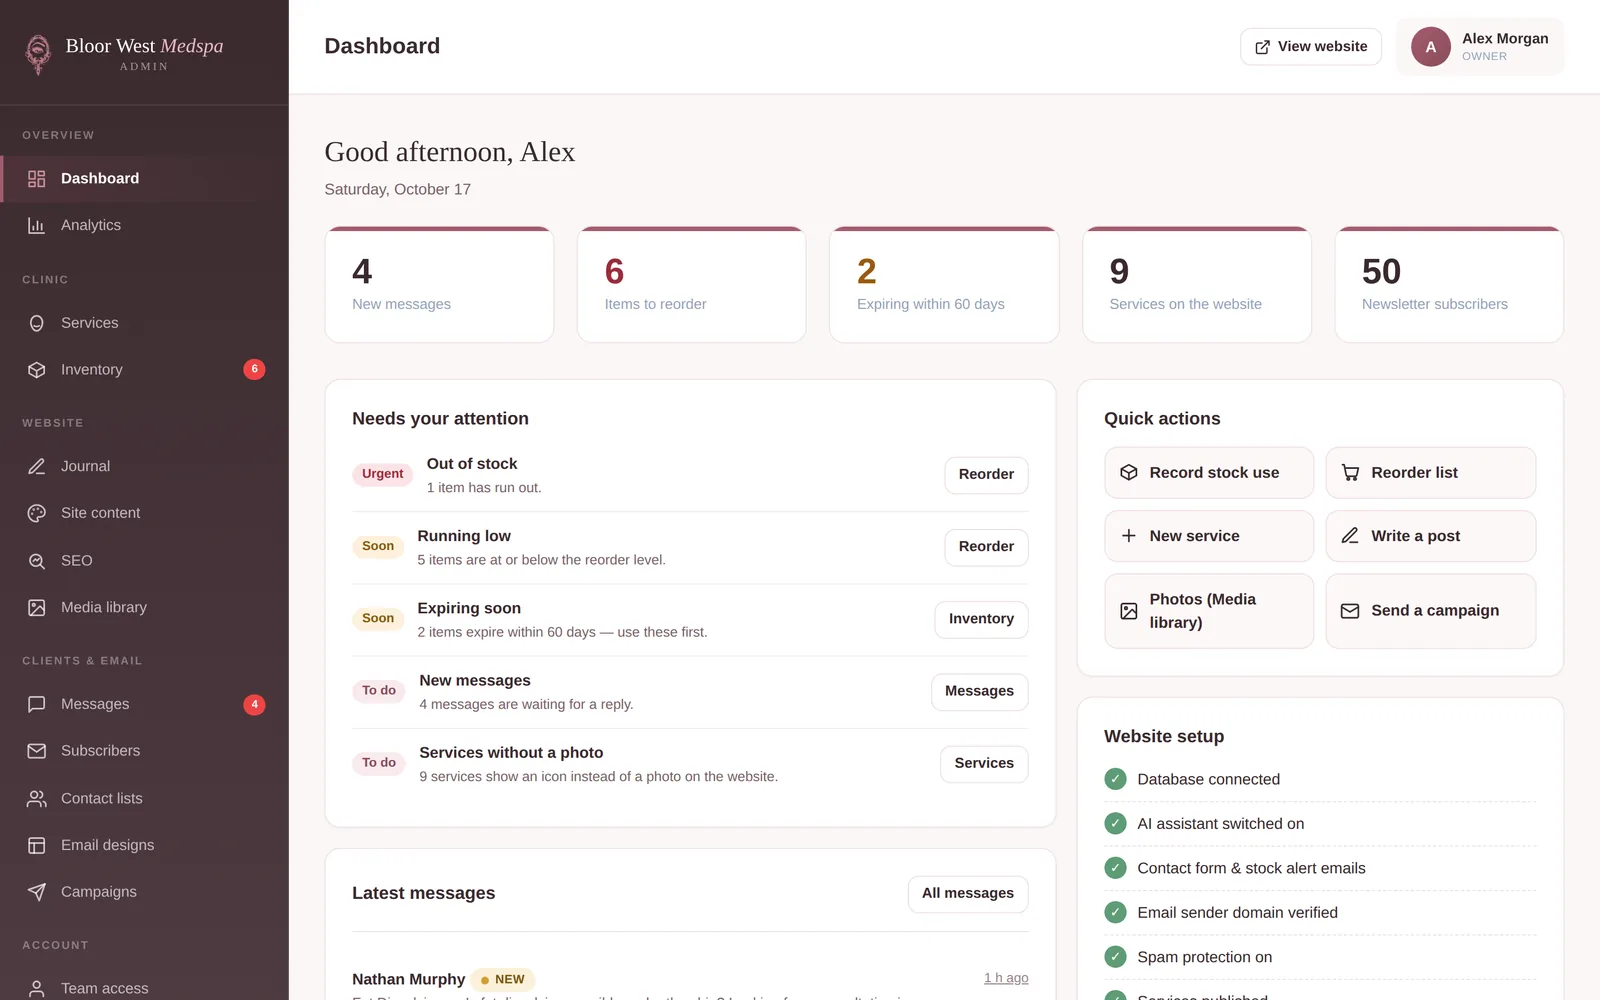Click the Campaigns paper plane icon
Image resolution: width=1600 pixels, height=1000 pixels.
point(37,892)
